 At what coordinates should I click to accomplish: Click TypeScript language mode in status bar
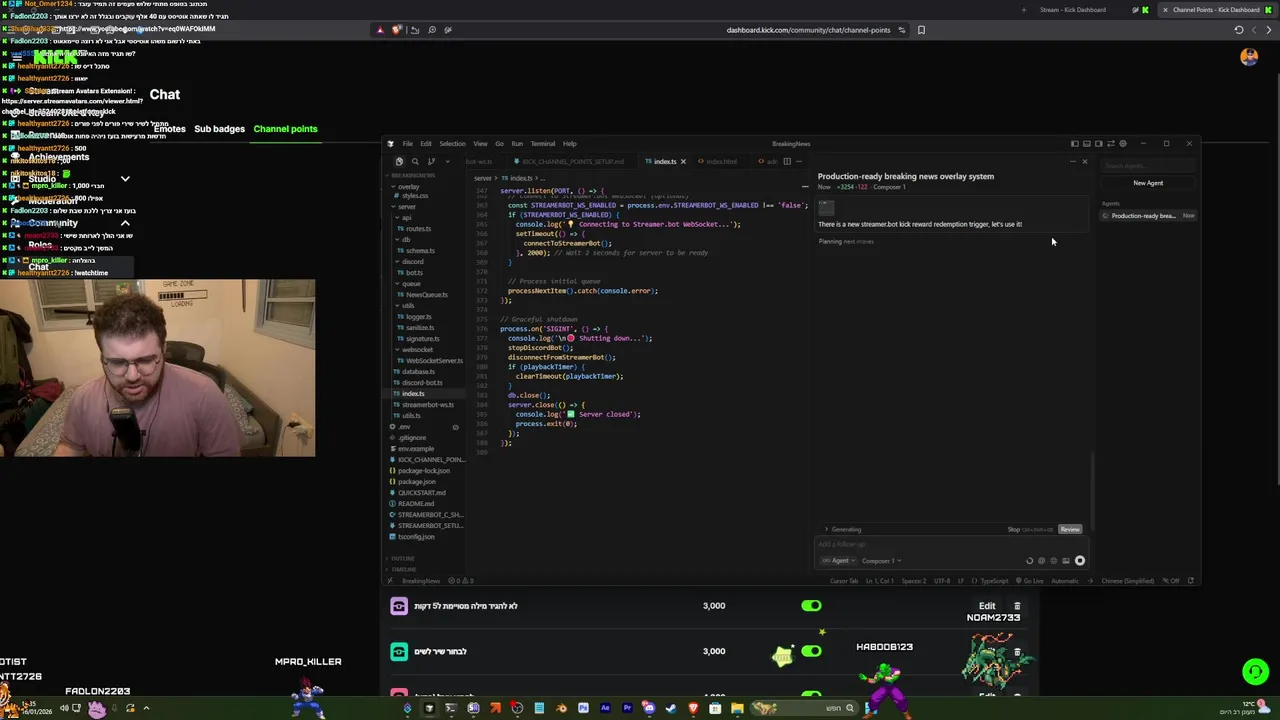point(994,581)
